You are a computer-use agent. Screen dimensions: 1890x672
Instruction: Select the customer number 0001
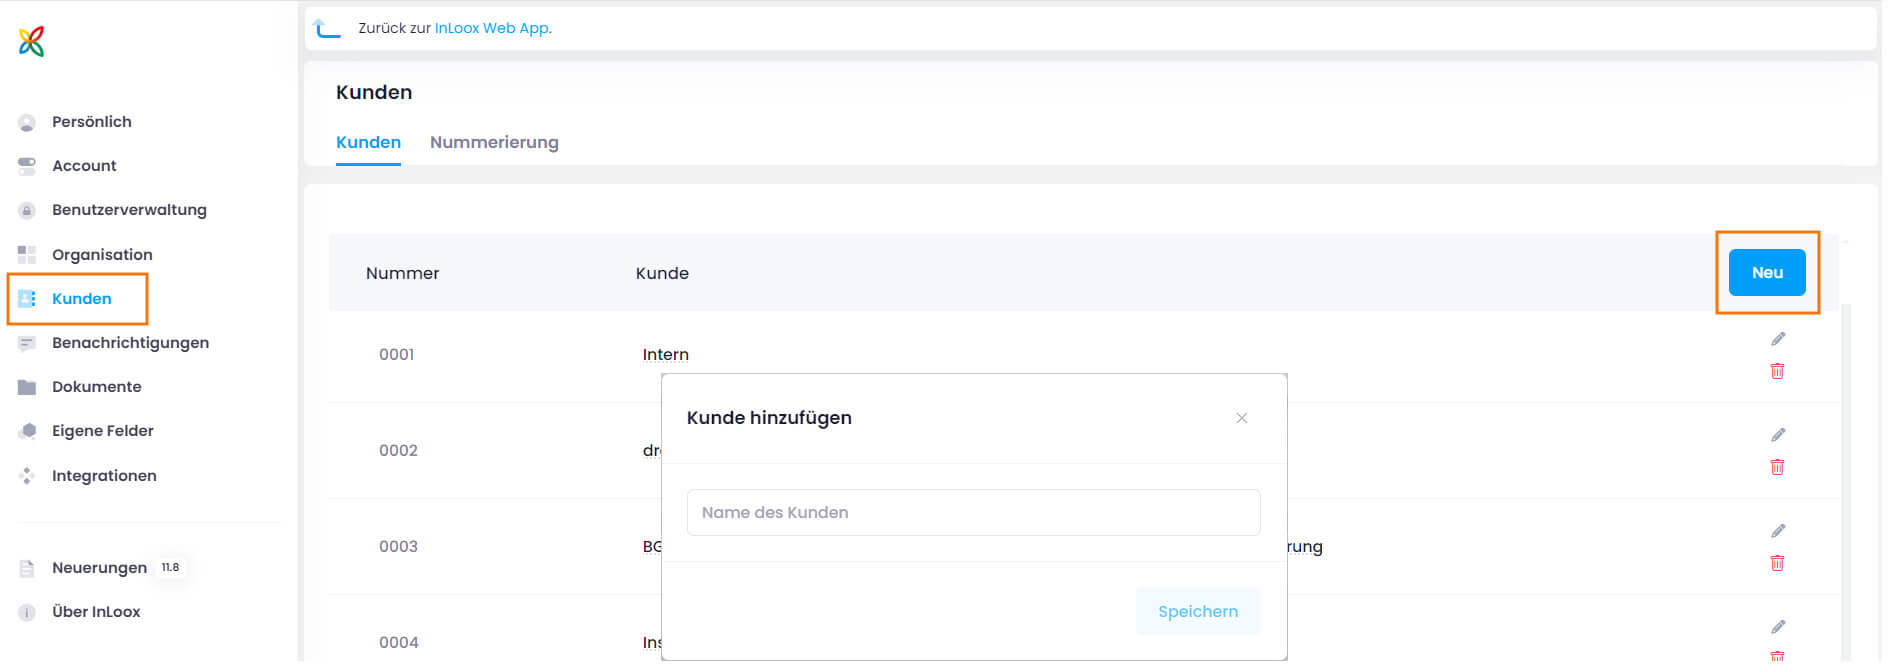coord(397,354)
